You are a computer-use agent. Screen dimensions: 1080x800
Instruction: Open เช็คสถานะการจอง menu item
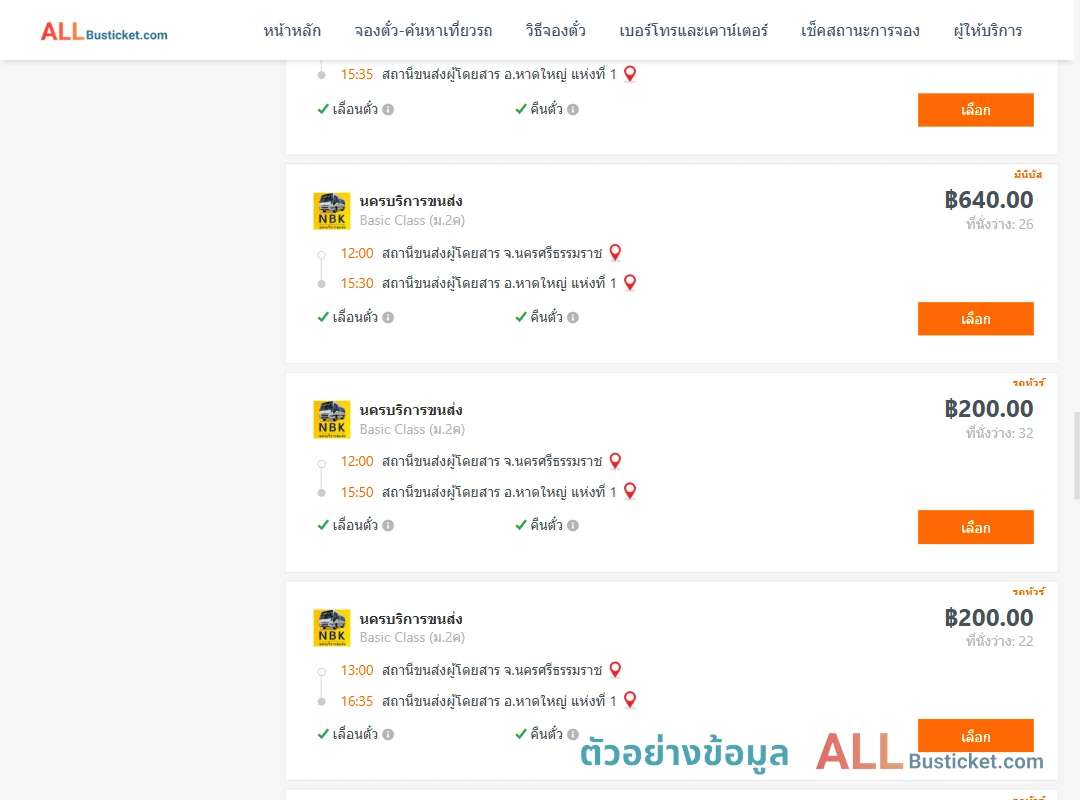point(860,30)
